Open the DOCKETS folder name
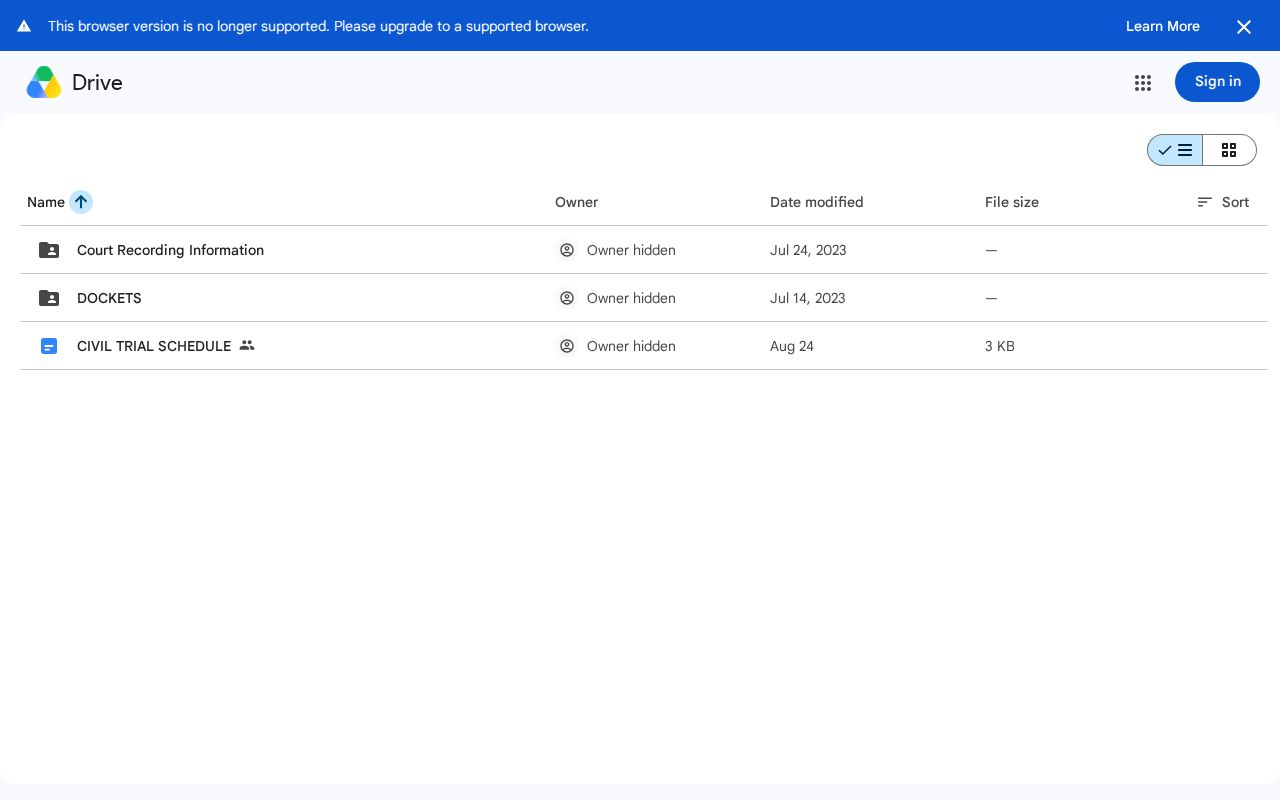The height and width of the screenshot is (800, 1280). coord(109,298)
